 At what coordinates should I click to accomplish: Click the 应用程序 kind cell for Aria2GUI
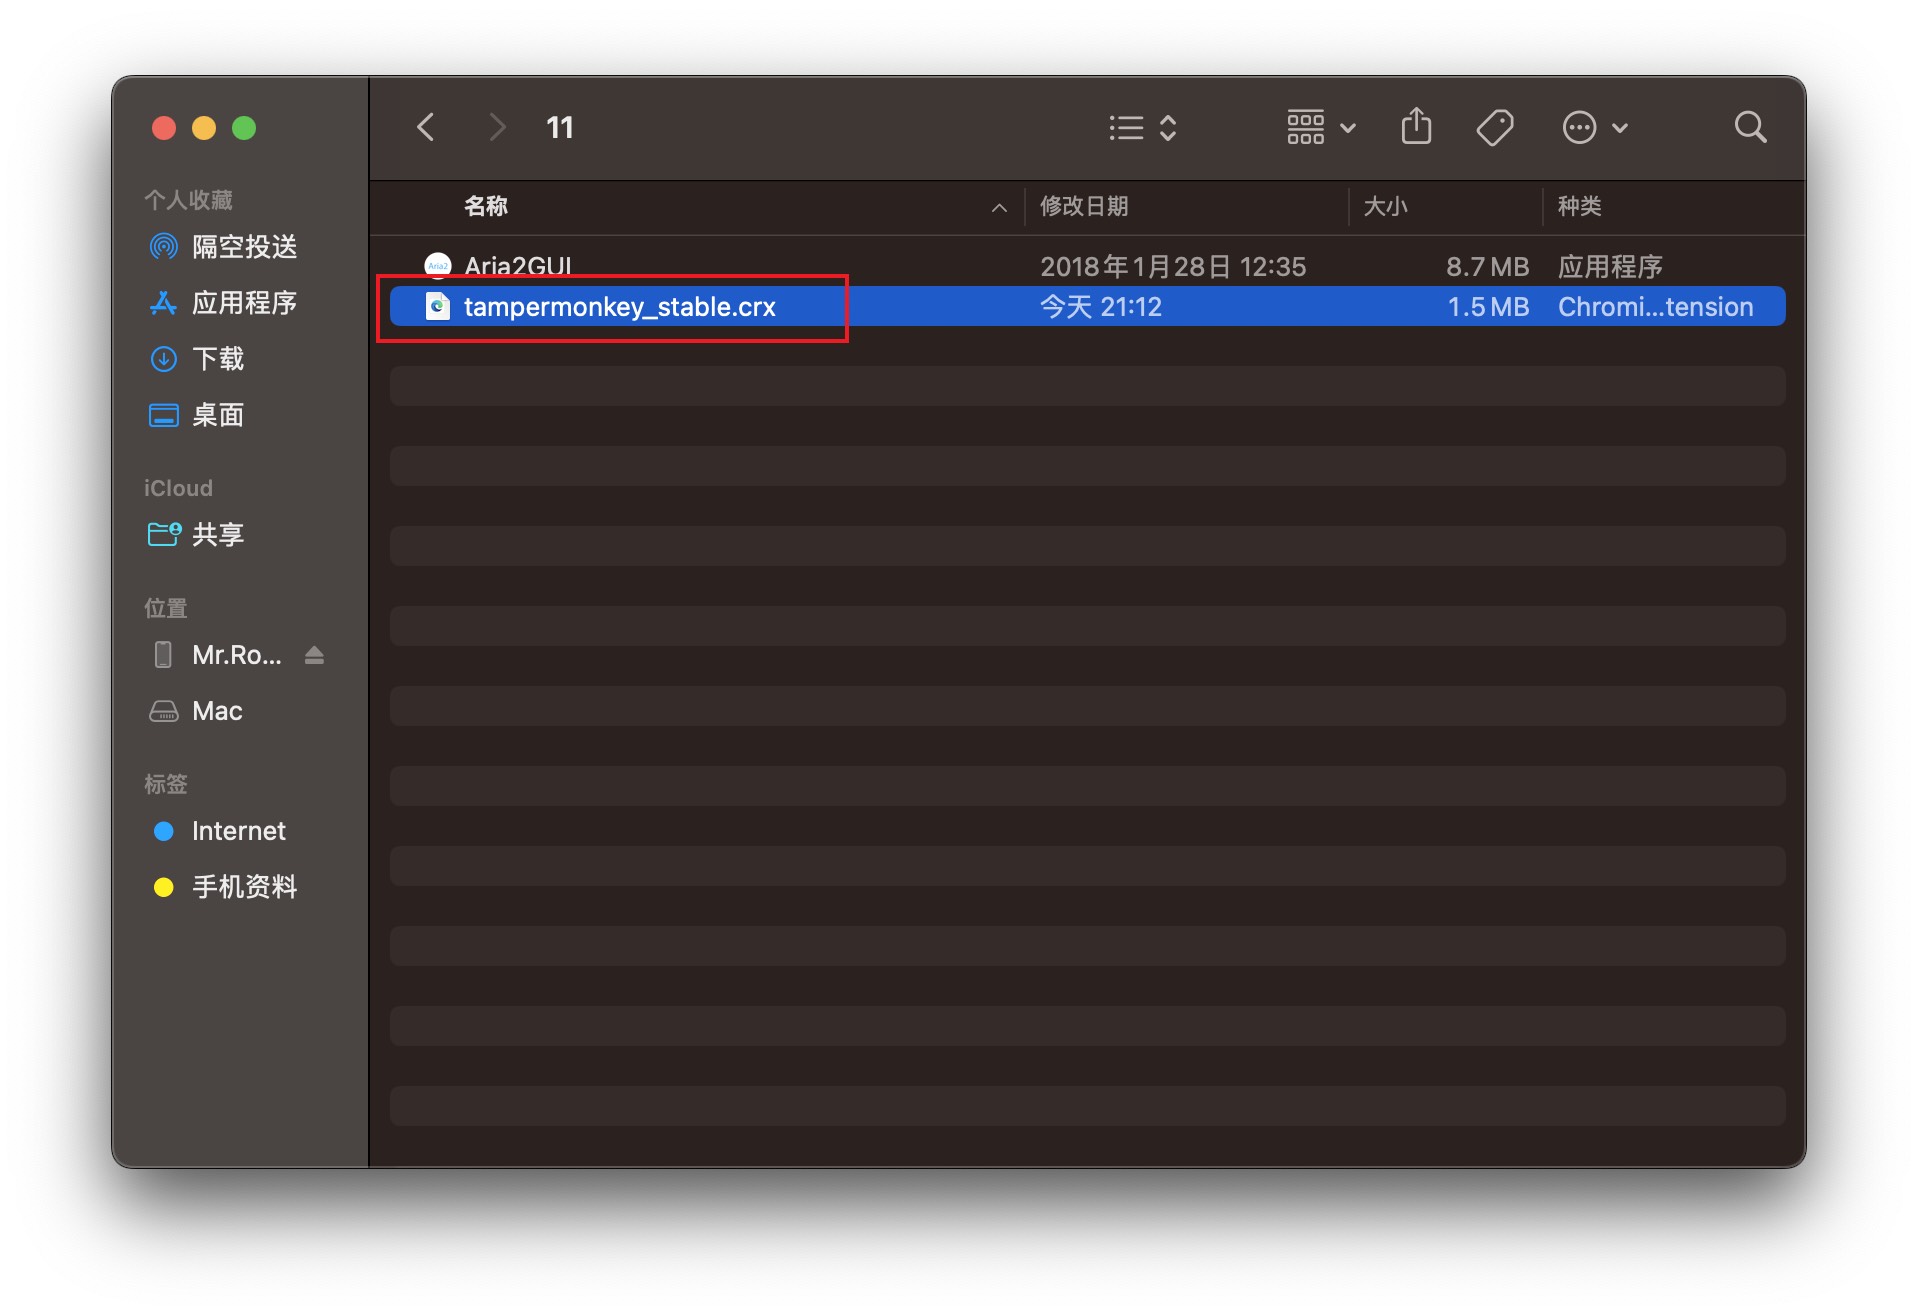(x=1610, y=266)
